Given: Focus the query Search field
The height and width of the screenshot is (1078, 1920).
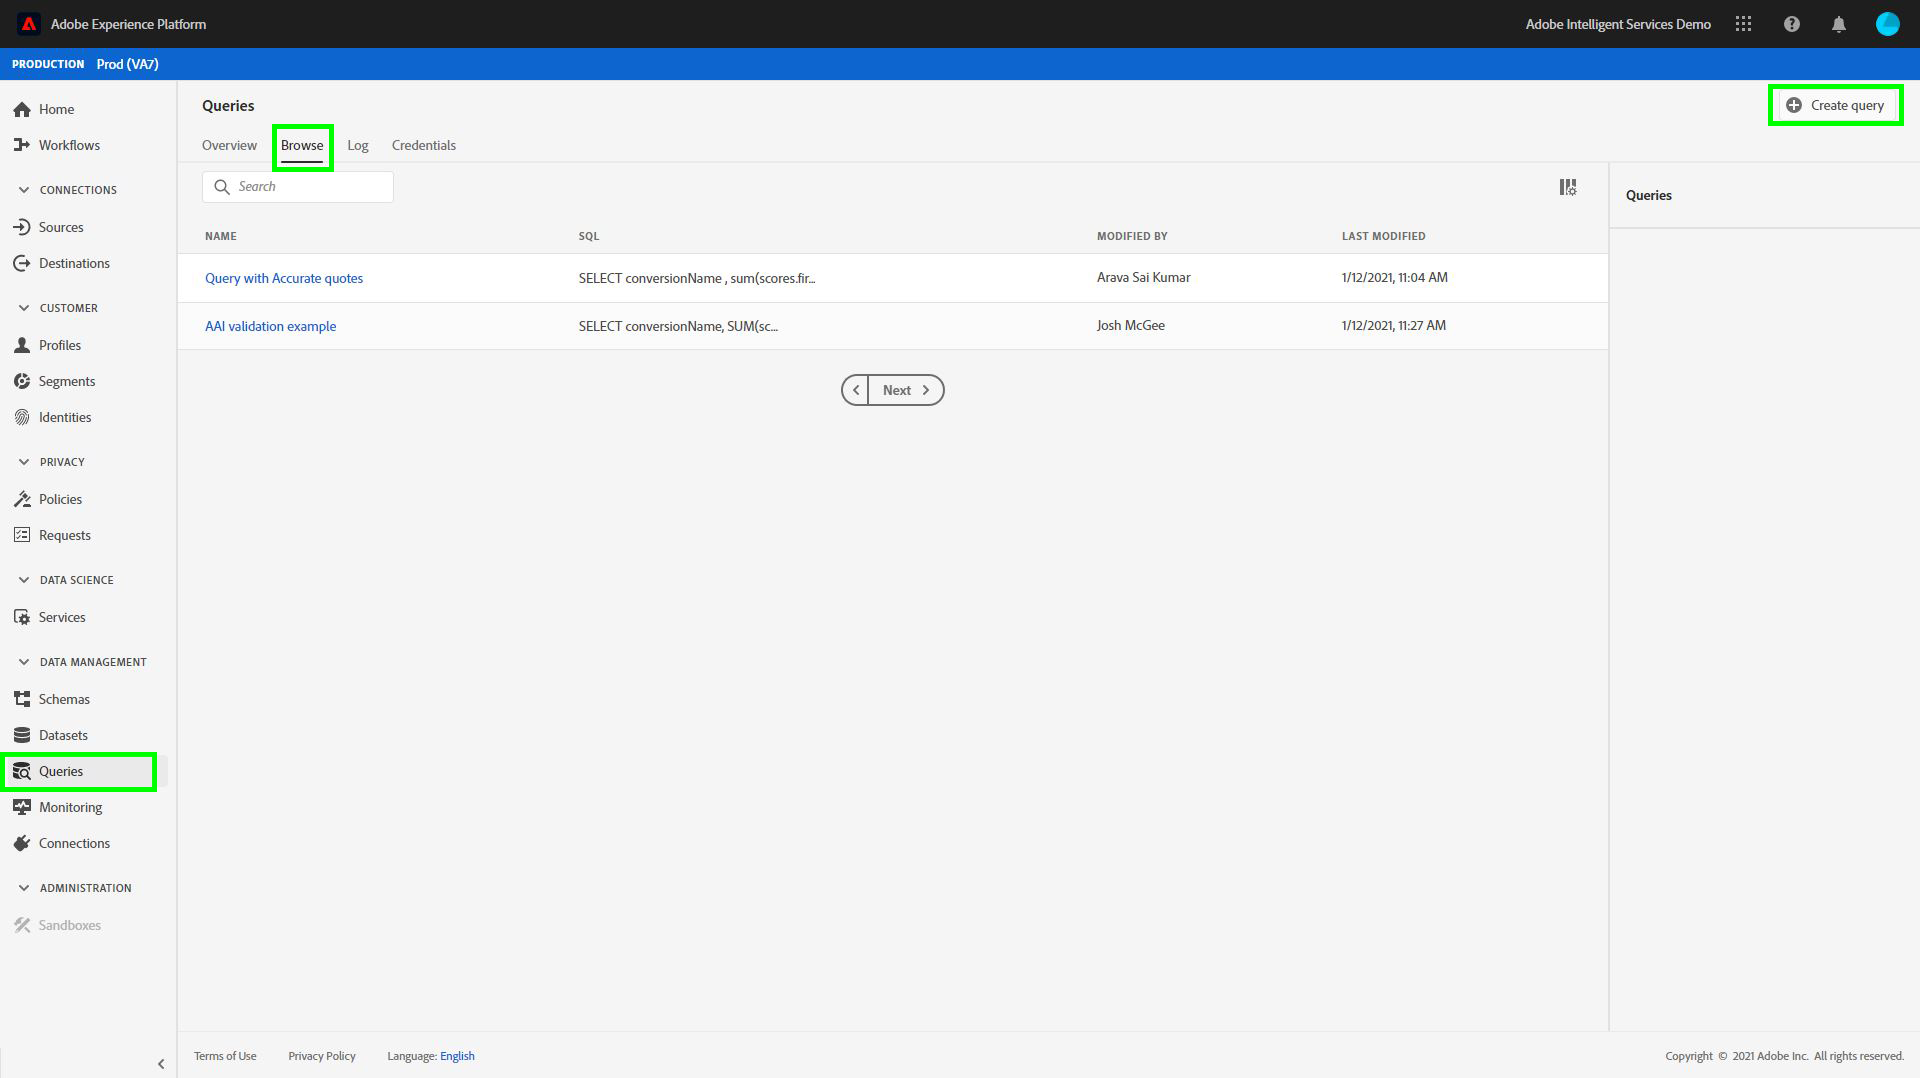Looking at the screenshot, I should 298,187.
